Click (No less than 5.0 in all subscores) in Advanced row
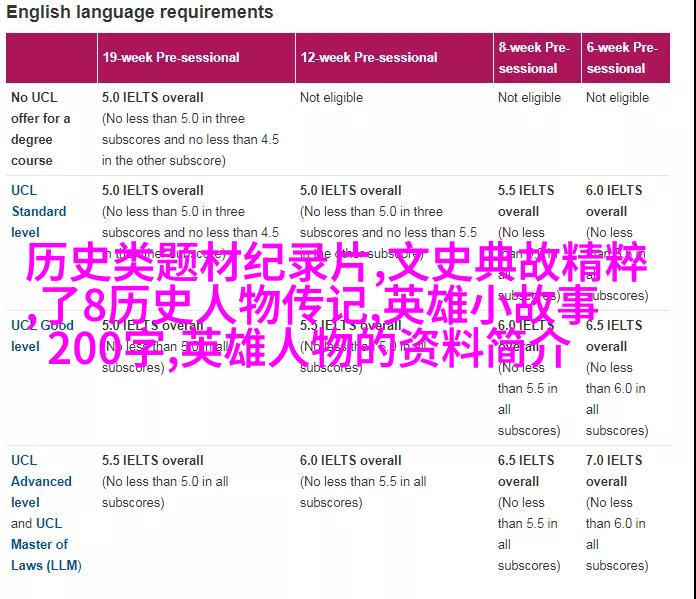 pyautogui.click(x=165, y=492)
